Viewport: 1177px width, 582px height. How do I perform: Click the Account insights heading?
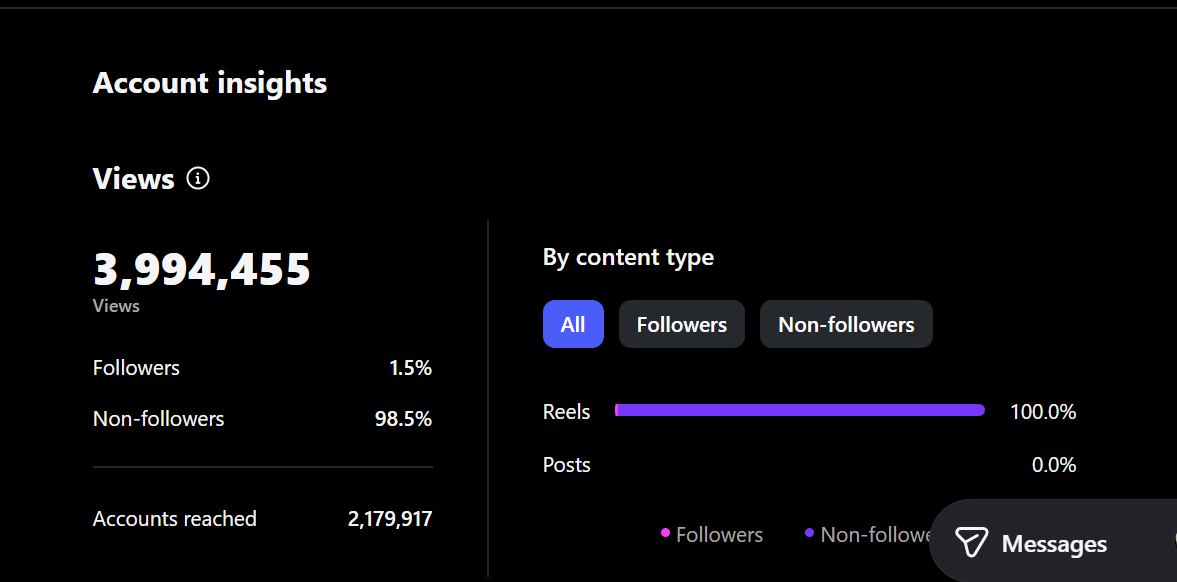pos(210,83)
